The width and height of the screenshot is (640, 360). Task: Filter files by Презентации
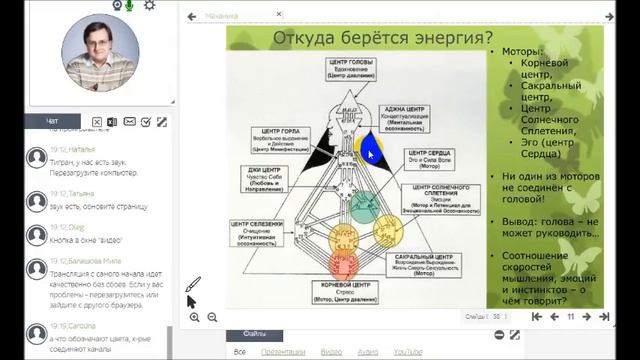[x=283, y=352]
